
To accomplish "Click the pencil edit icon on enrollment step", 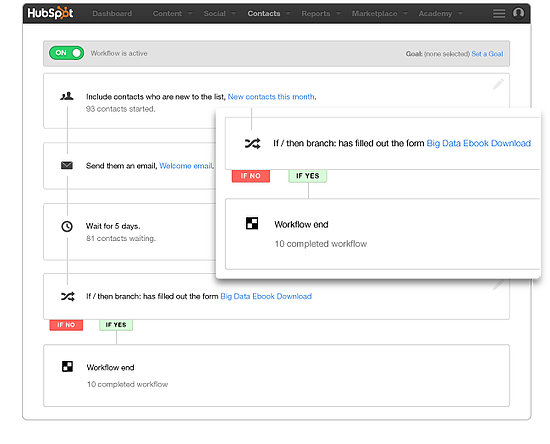I will click(x=498, y=84).
